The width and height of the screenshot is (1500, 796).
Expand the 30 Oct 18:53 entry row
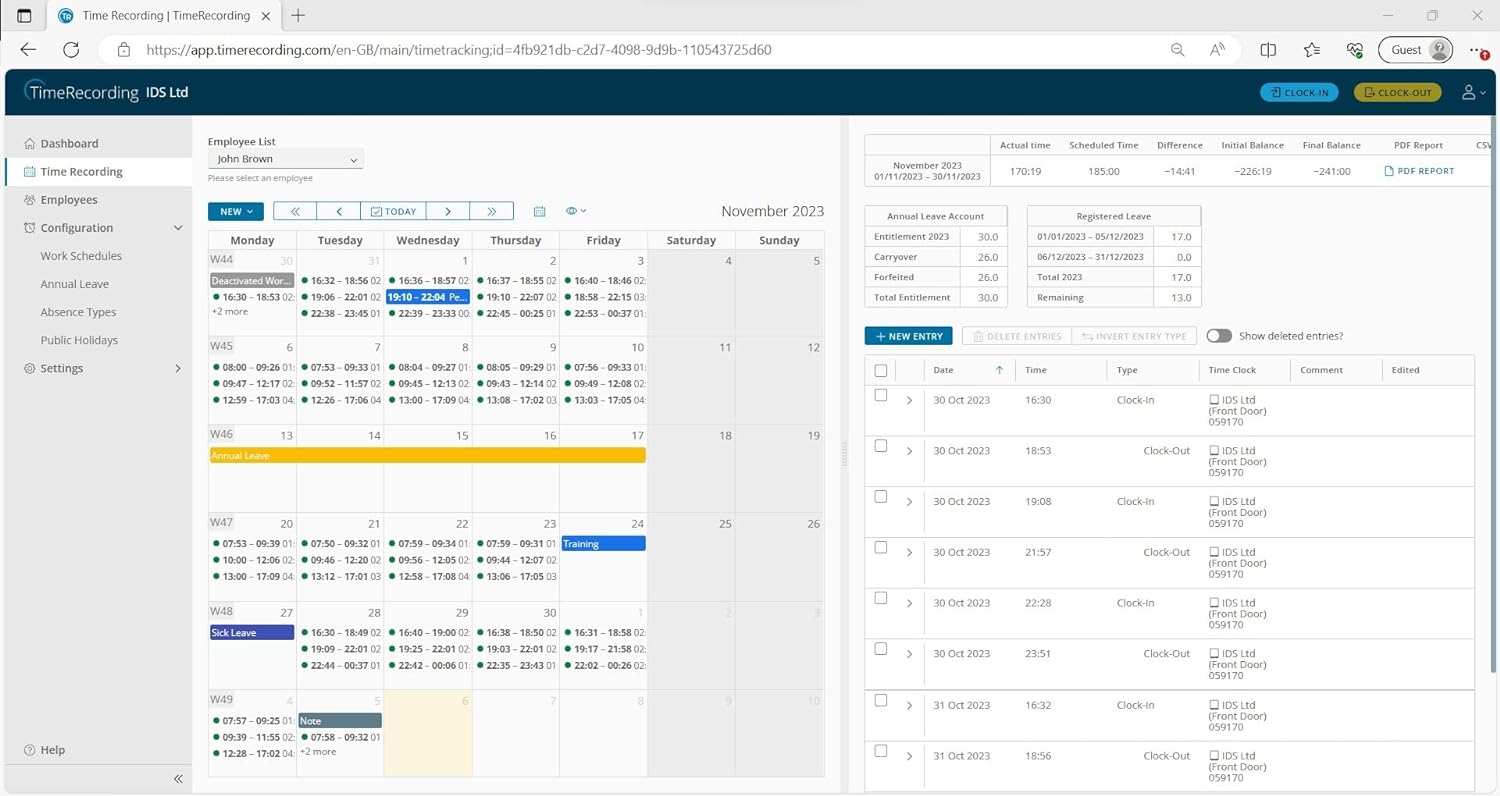coord(909,451)
